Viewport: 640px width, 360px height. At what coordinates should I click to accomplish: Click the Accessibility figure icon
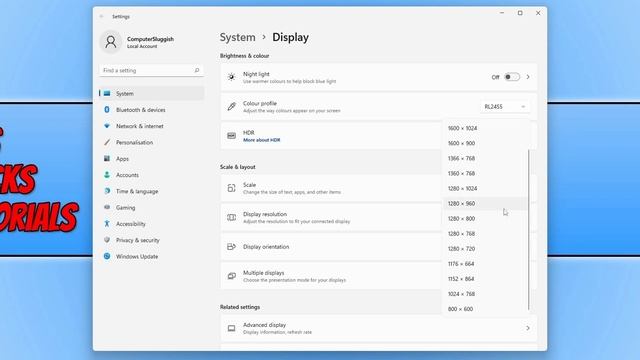click(107, 224)
